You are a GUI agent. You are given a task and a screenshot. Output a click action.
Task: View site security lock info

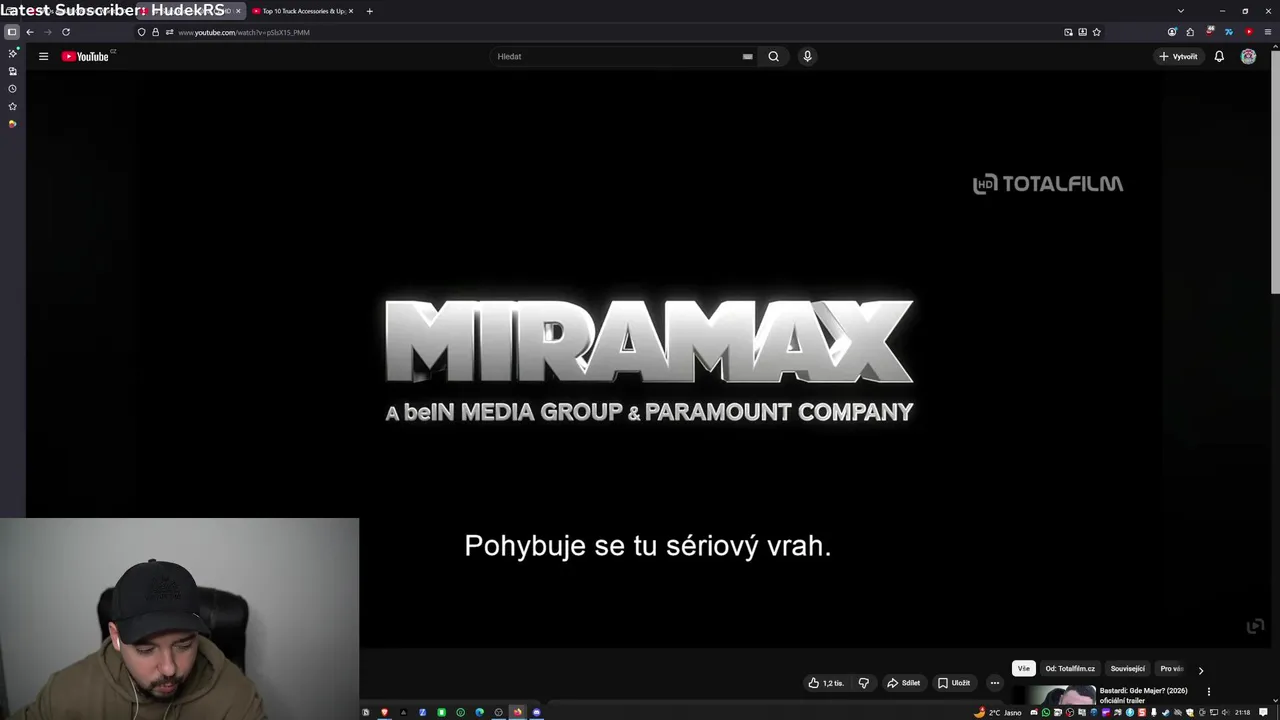155,32
